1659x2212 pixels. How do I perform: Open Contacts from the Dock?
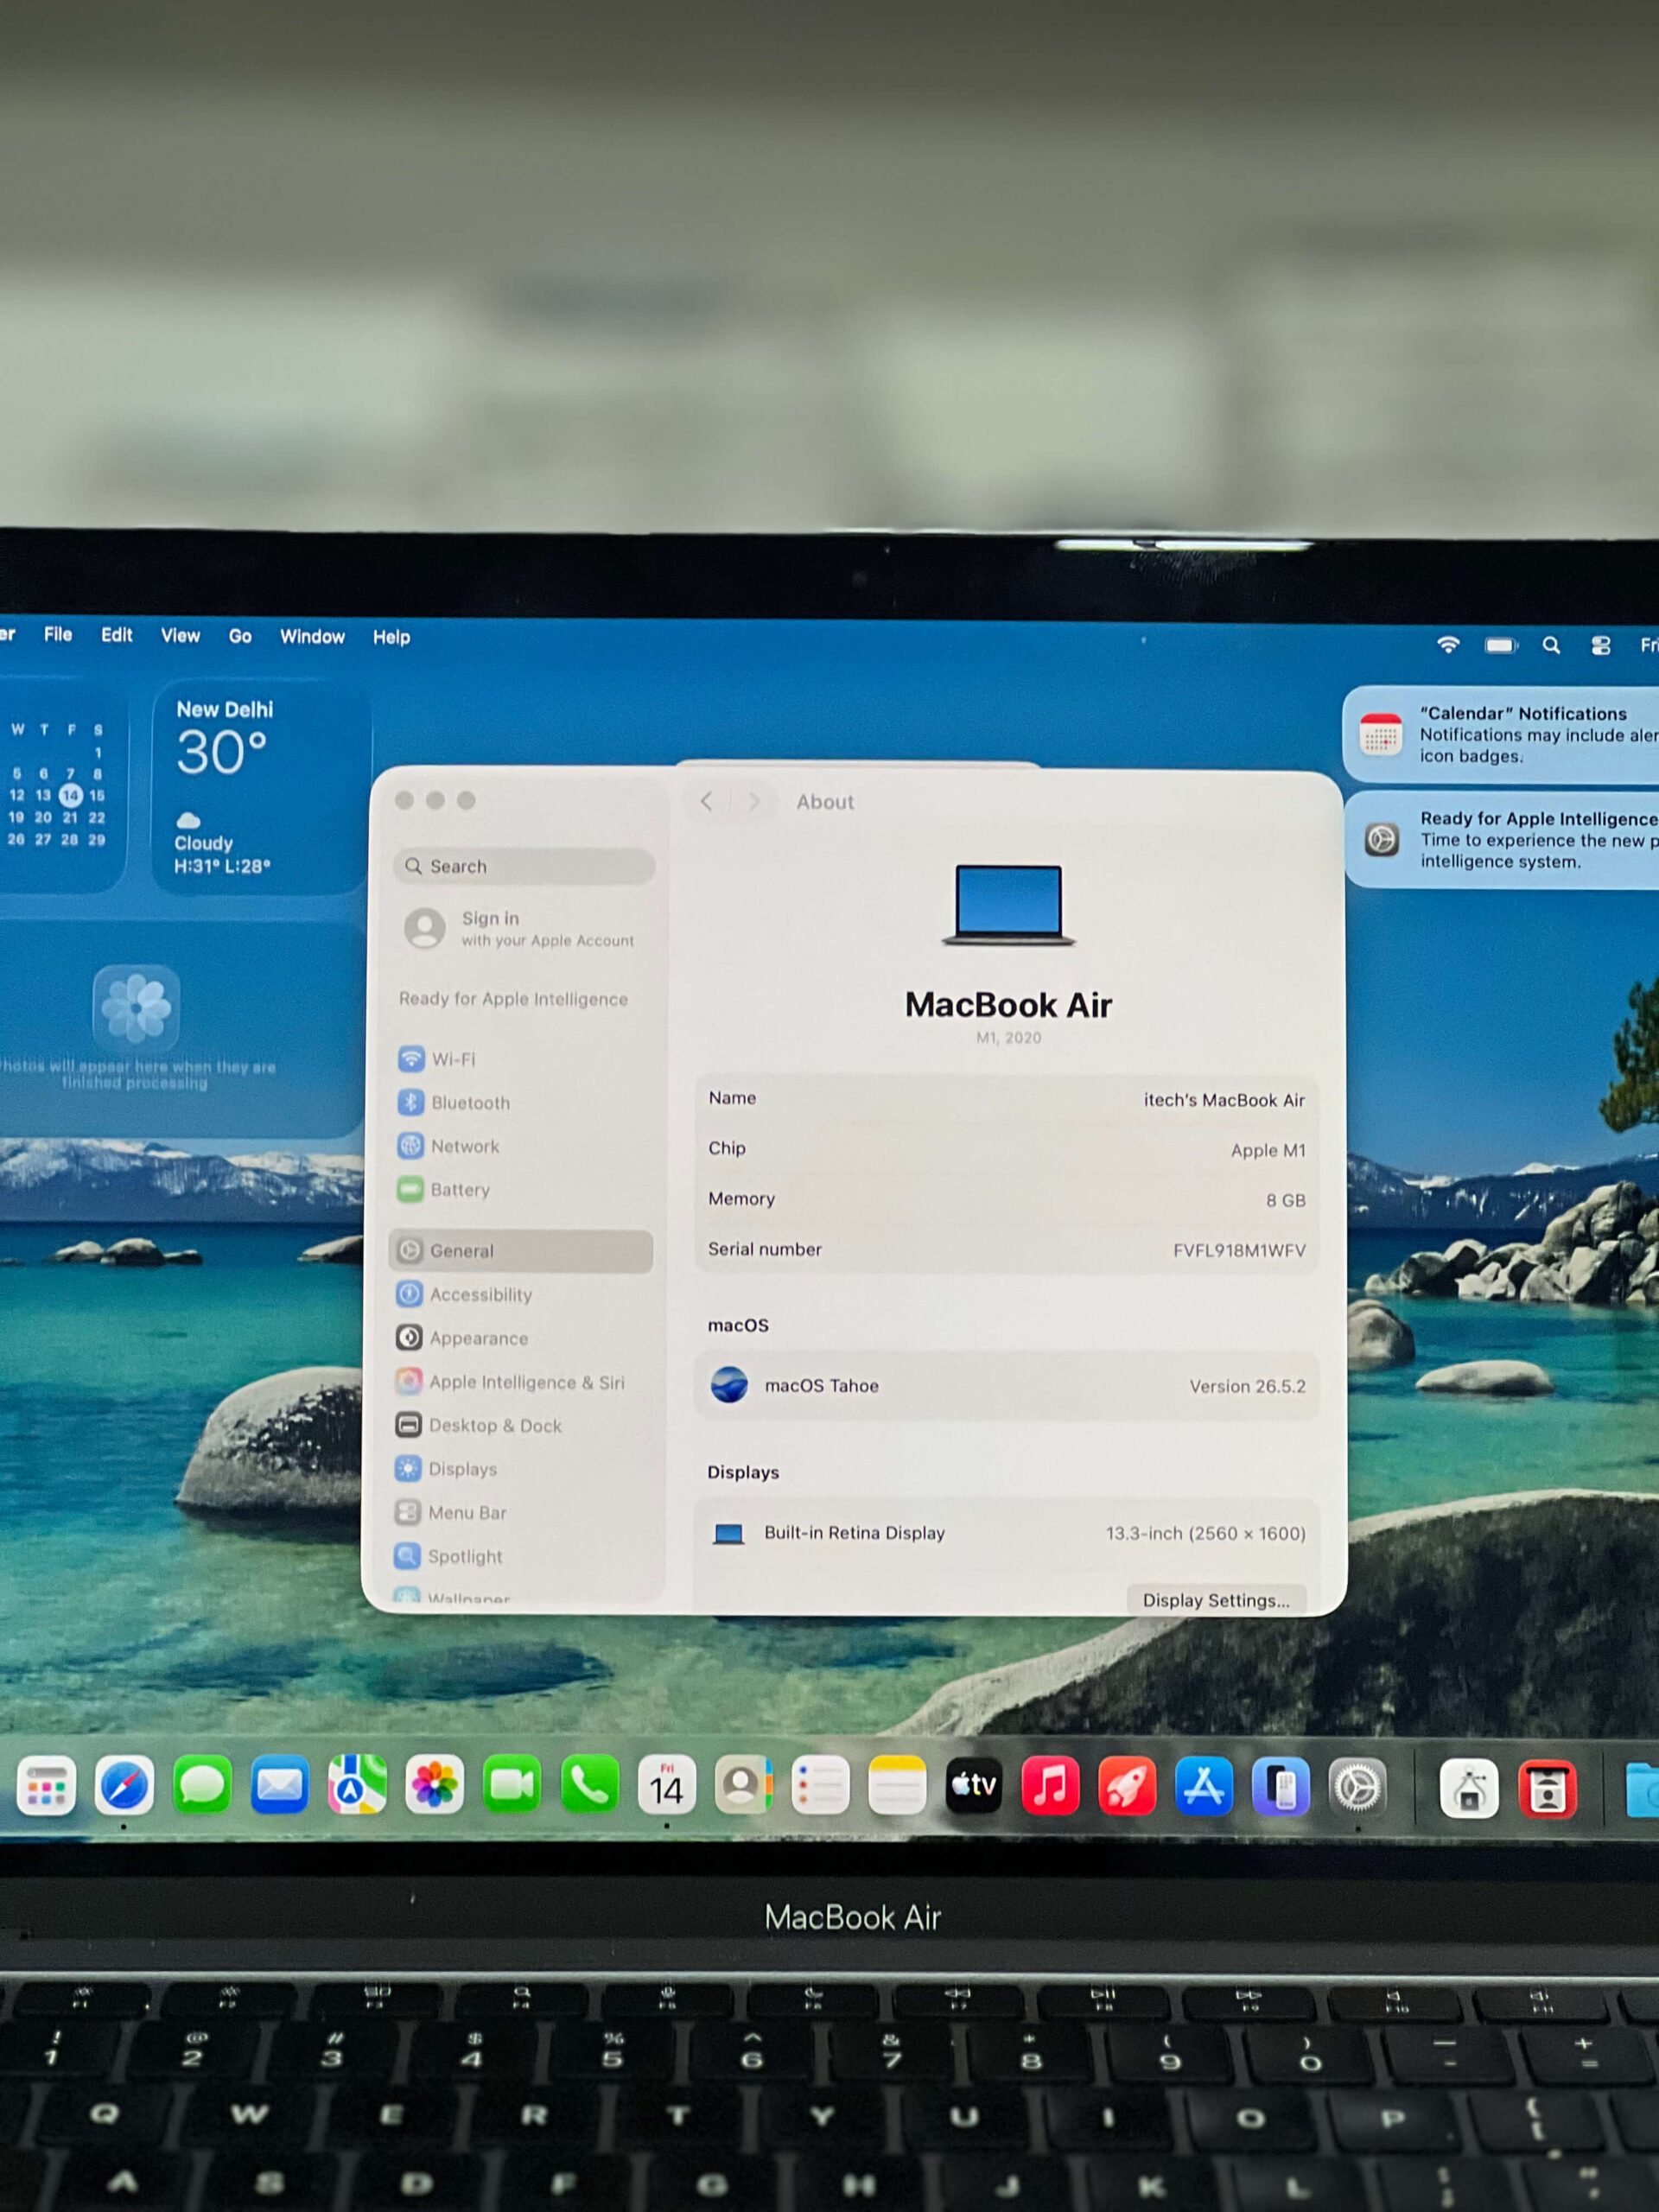tap(743, 1786)
